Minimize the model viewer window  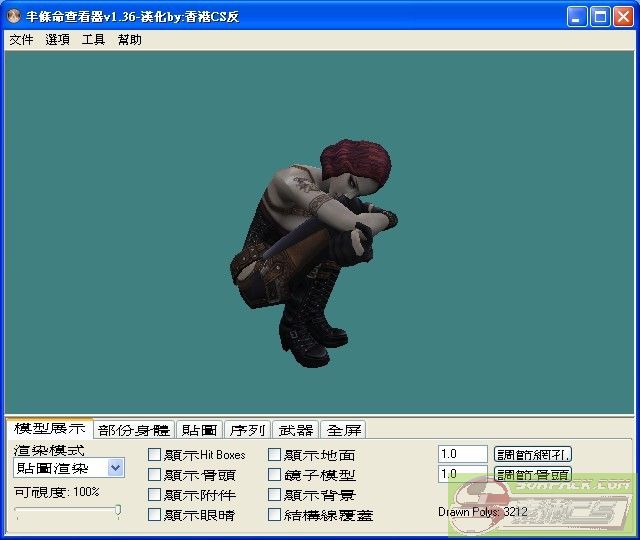(x=577, y=17)
